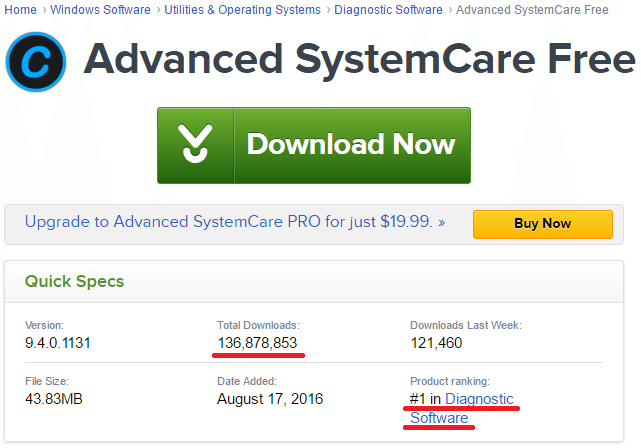Click the chevron after Home breadcrumb
The image size is (641, 448).
pos(44,10)
